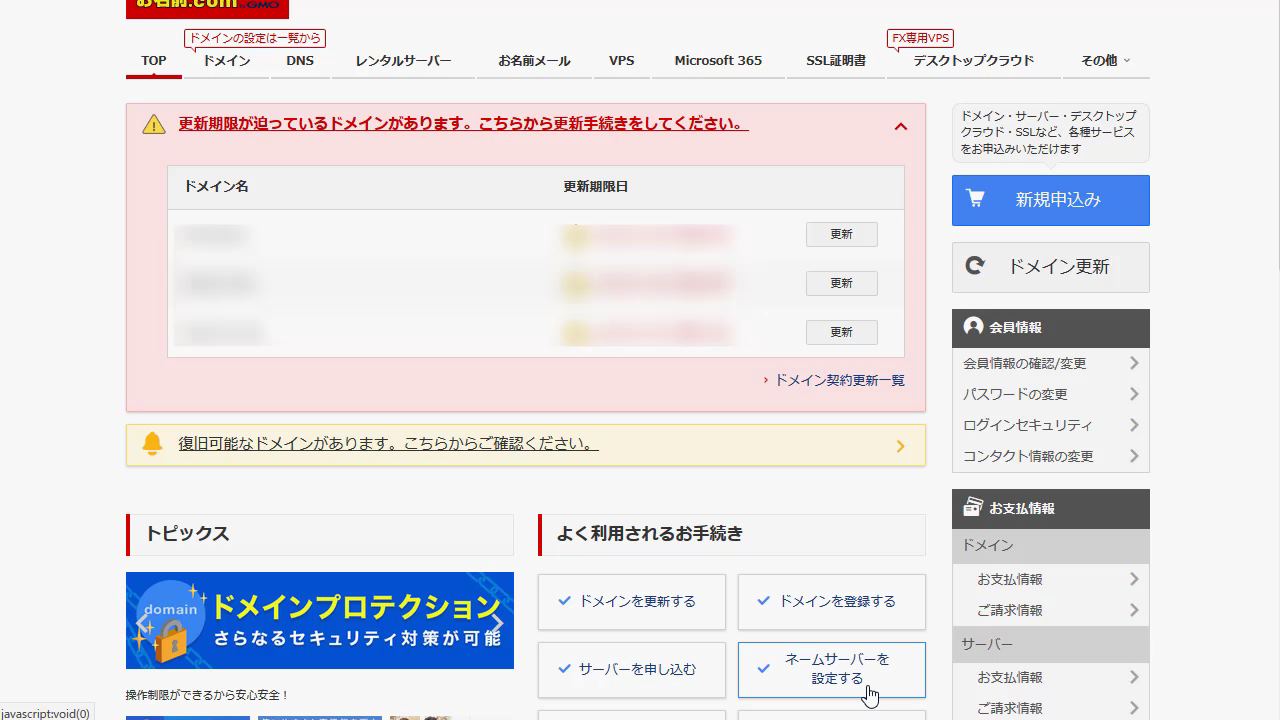Expand the 復旧可能なドメイン notice arrow
This screenshot has width=1280, height=720.
point(900,446)
